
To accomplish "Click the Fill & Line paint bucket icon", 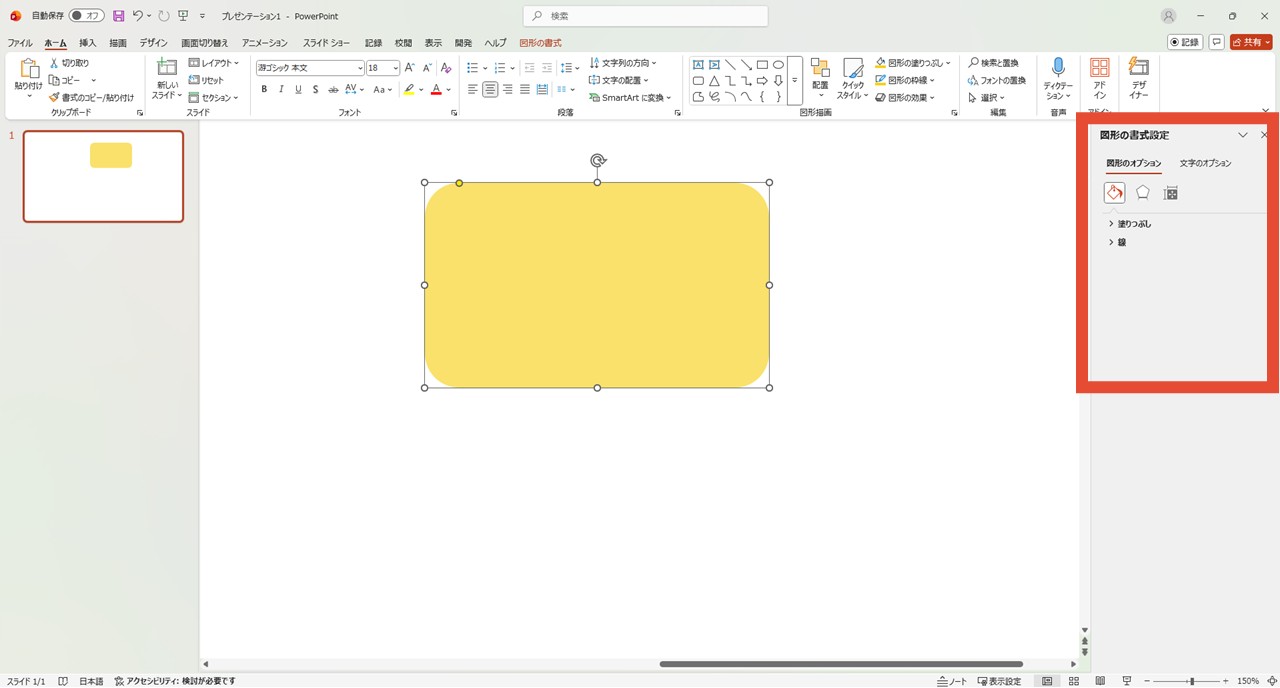I will (1114, 193).
